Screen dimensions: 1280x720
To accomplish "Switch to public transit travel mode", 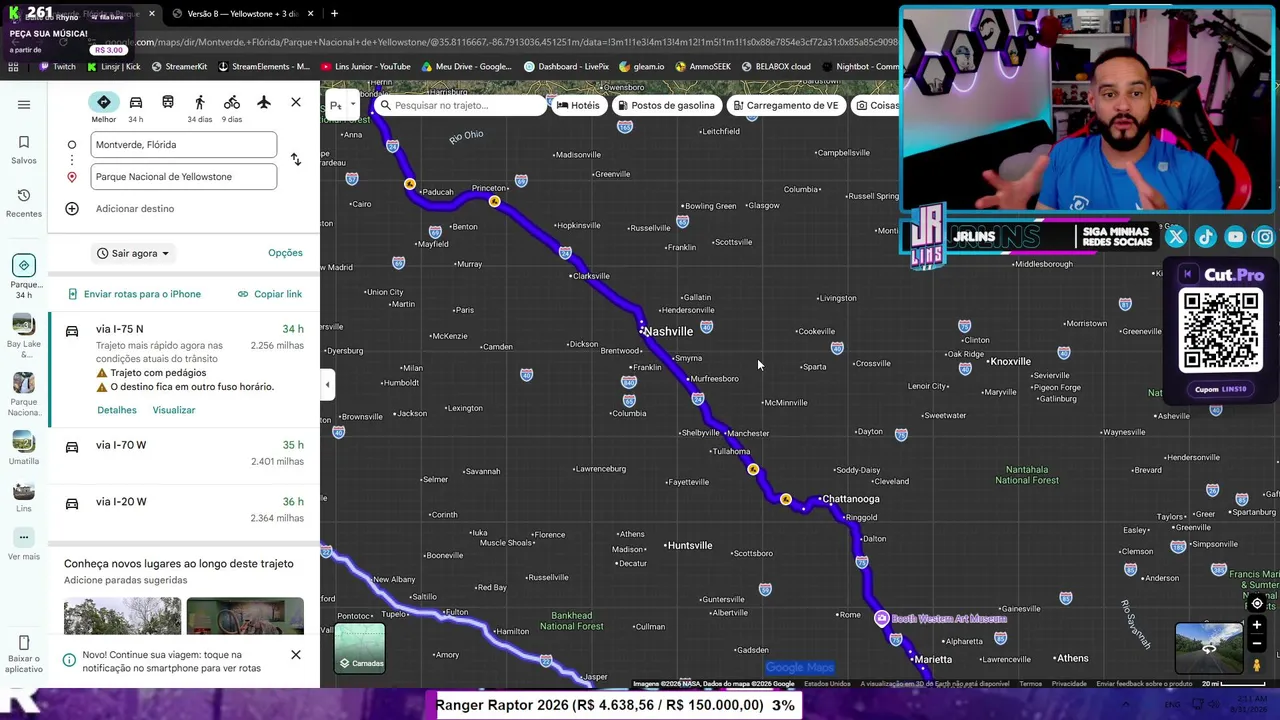I will pos(168,102).
